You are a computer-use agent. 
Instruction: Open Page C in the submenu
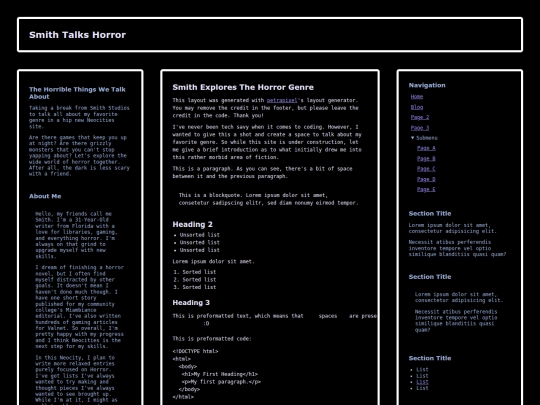click(x=426, y=169)
